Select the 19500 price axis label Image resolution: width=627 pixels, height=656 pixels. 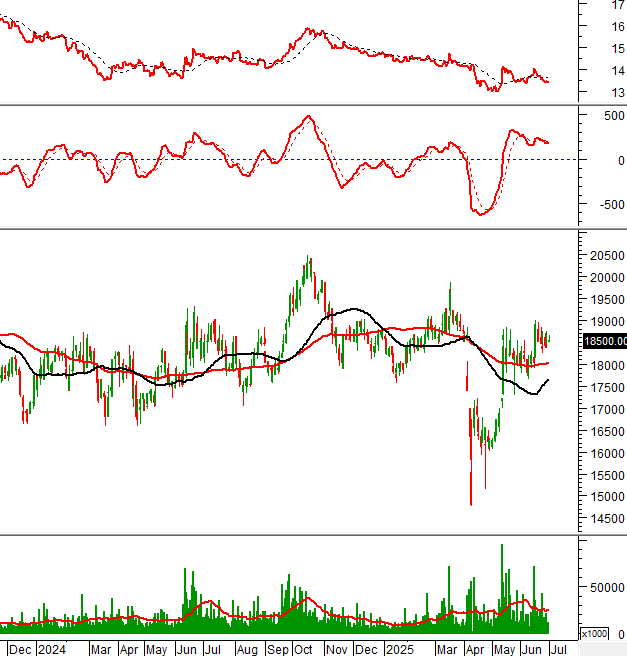tap(607, 300)
